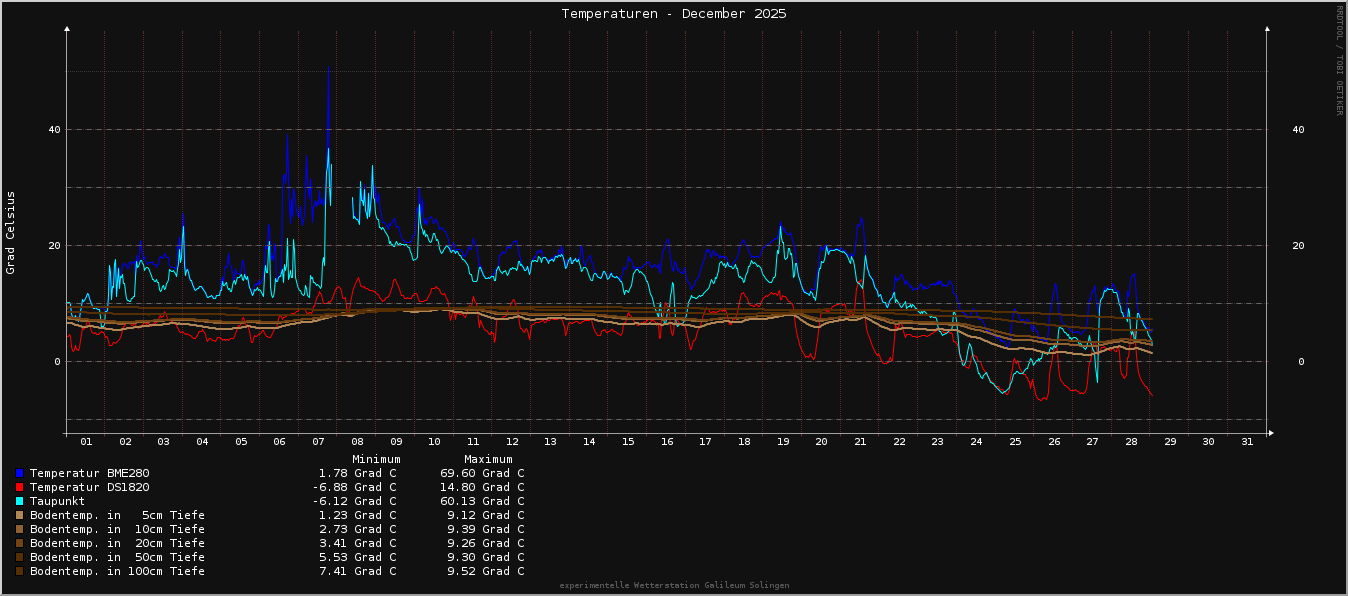Click the 69.60 Grad C maximum value
1348x596 pixels.
(x=481, y=473)
